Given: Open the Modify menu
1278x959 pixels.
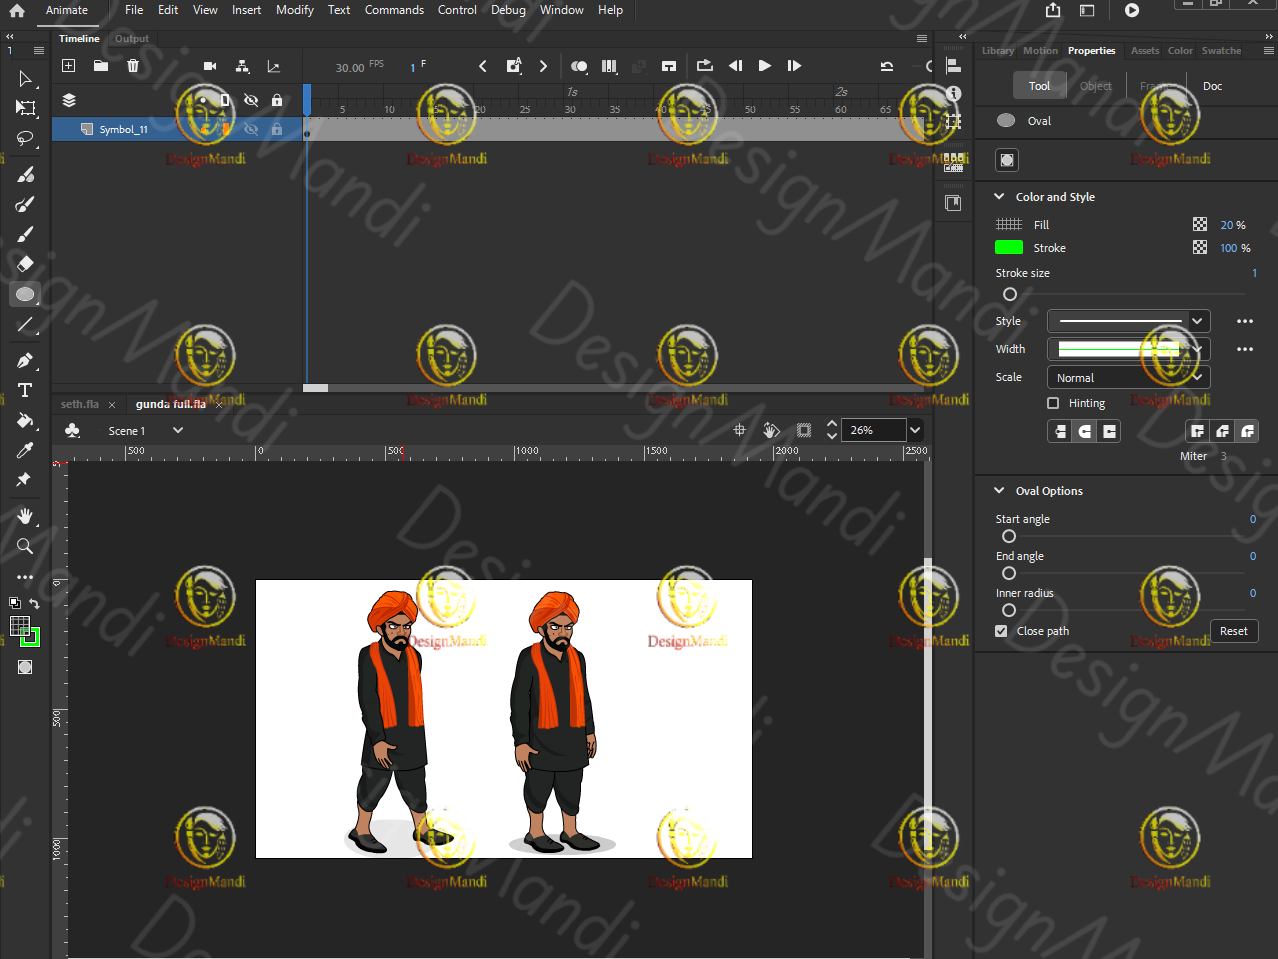Looking at the screenshot, I should (x=294, y=10).
